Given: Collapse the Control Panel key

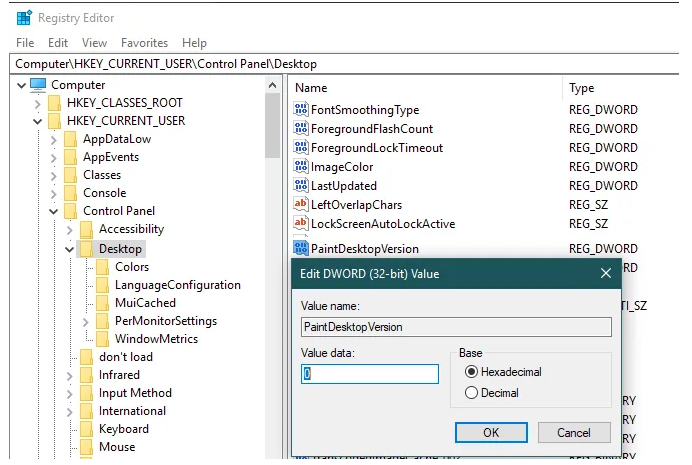Looking at the screenshot, I should (x=53, y=212).
